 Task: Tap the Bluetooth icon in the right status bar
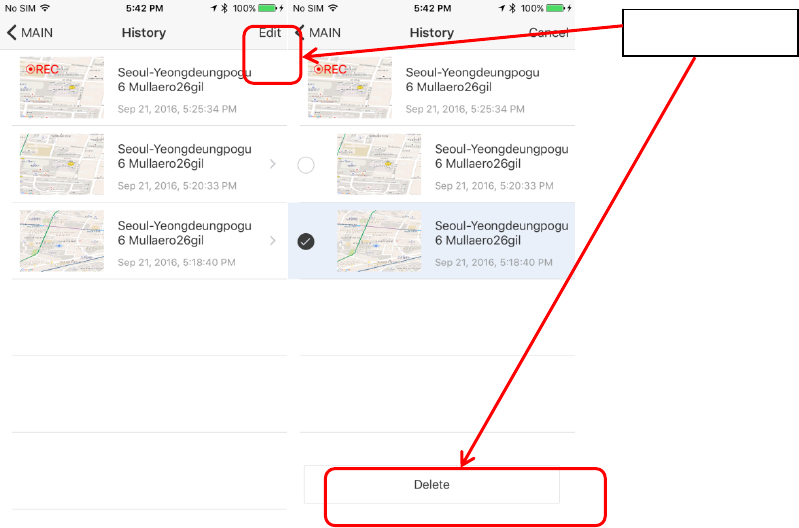tap(512, 8)
